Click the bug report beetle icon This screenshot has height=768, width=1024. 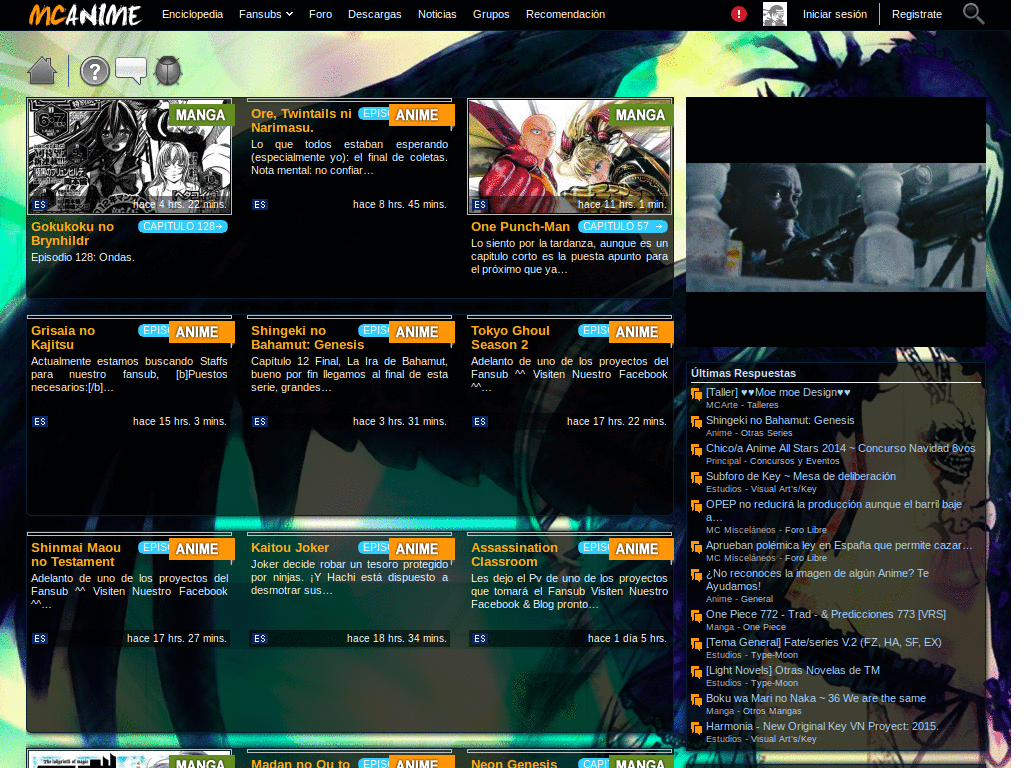tap(168, 71)
